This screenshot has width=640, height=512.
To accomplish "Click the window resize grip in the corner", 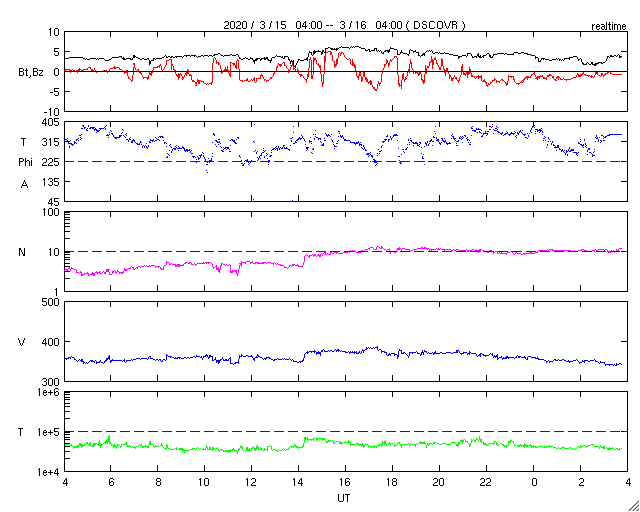I will click(634, 506).
